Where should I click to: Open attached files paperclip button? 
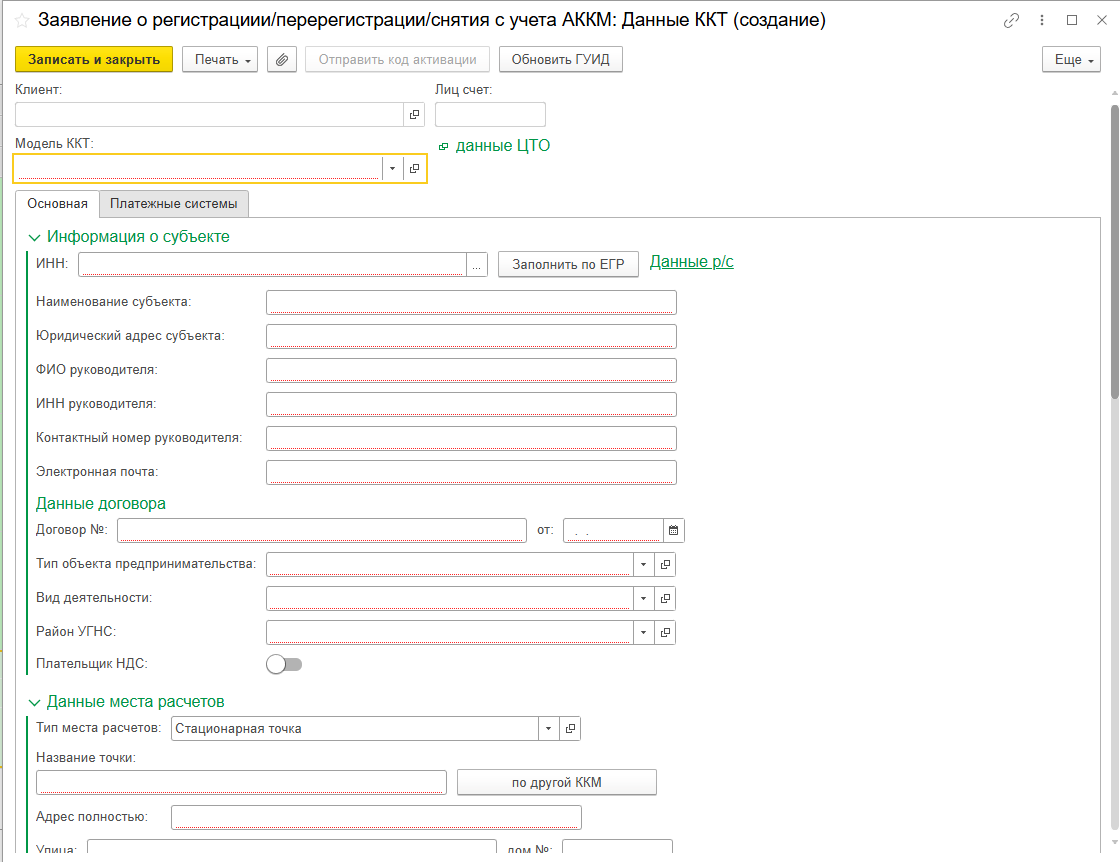282,59
